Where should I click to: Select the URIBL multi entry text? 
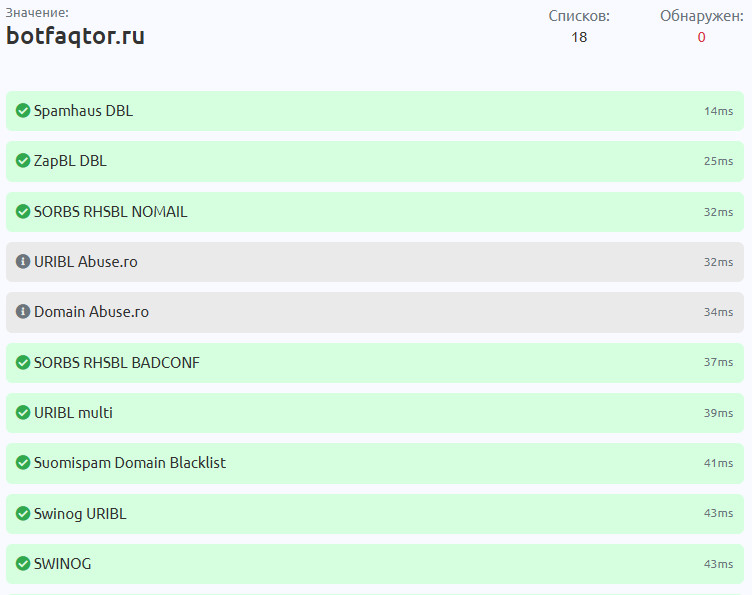(x=73, y=413)
